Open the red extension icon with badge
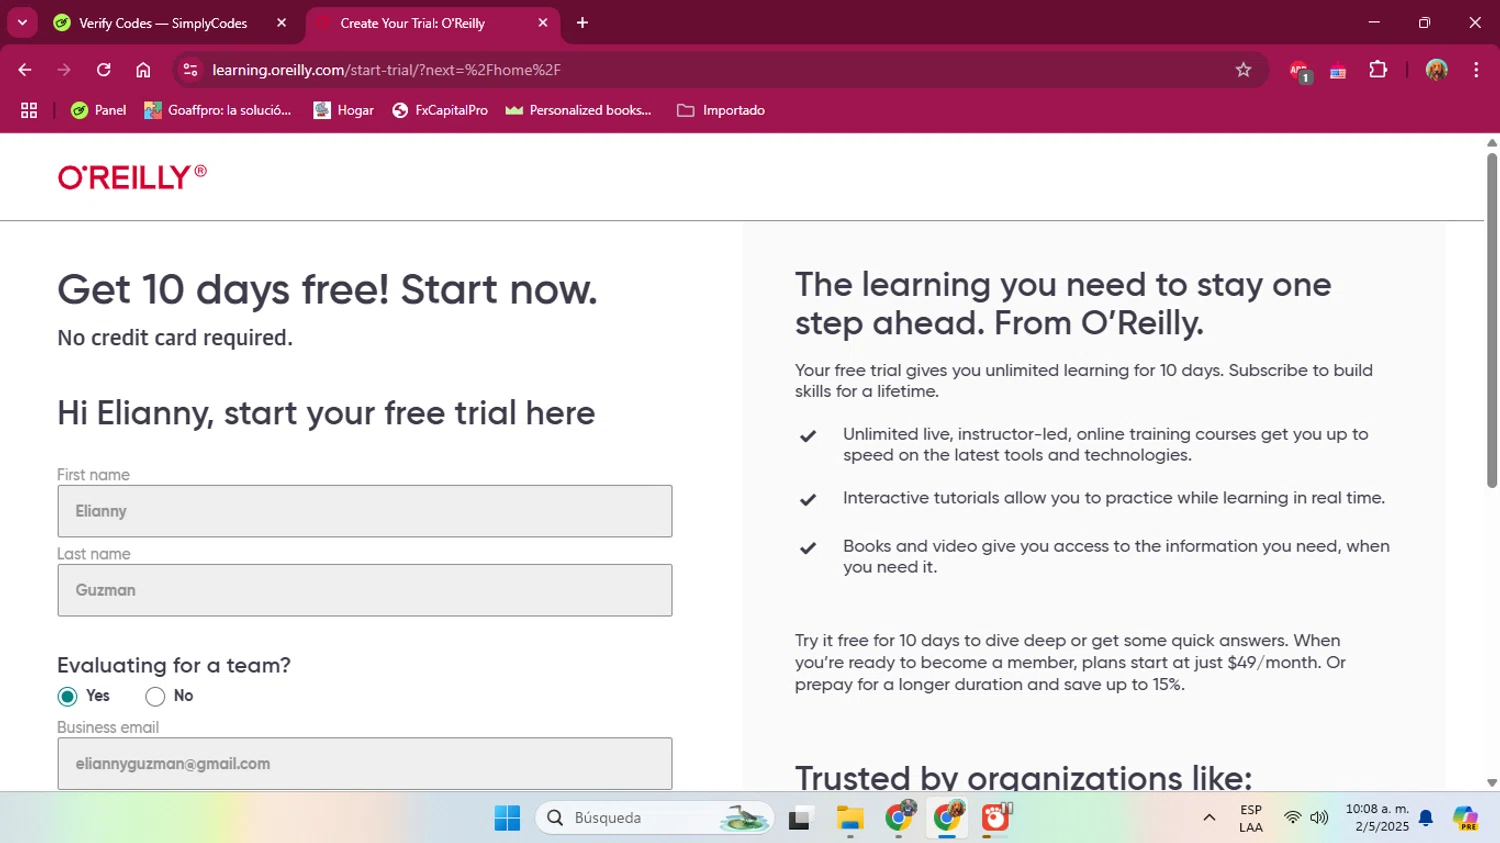 [1299, 71]
